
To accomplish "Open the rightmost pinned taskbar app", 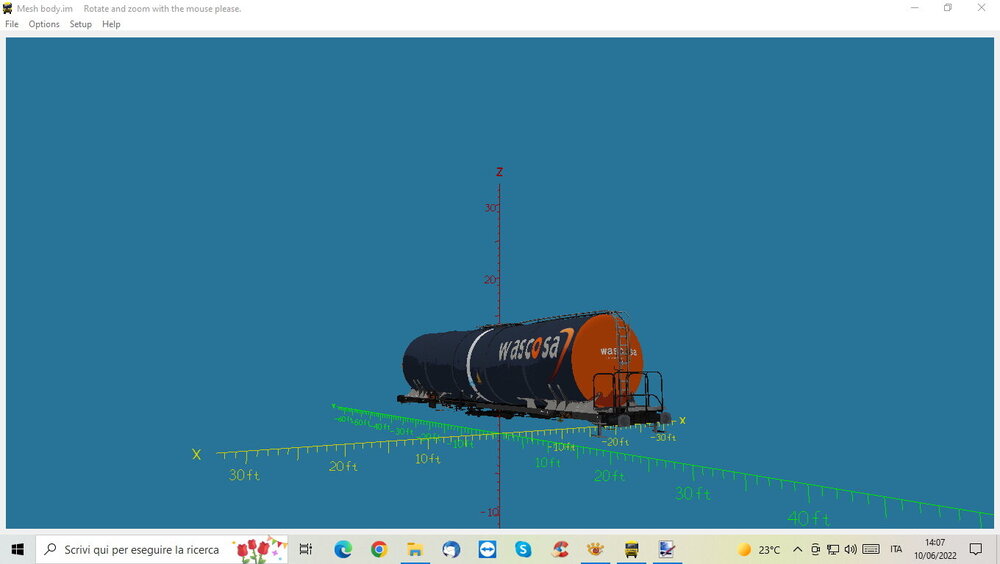I will 667,549.
